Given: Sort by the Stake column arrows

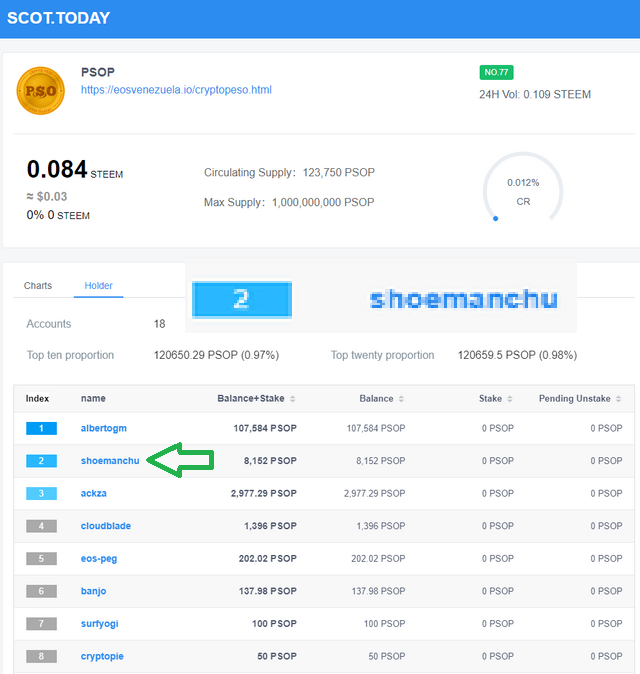Looking at the screenshot, I should (x=510, y=399).
